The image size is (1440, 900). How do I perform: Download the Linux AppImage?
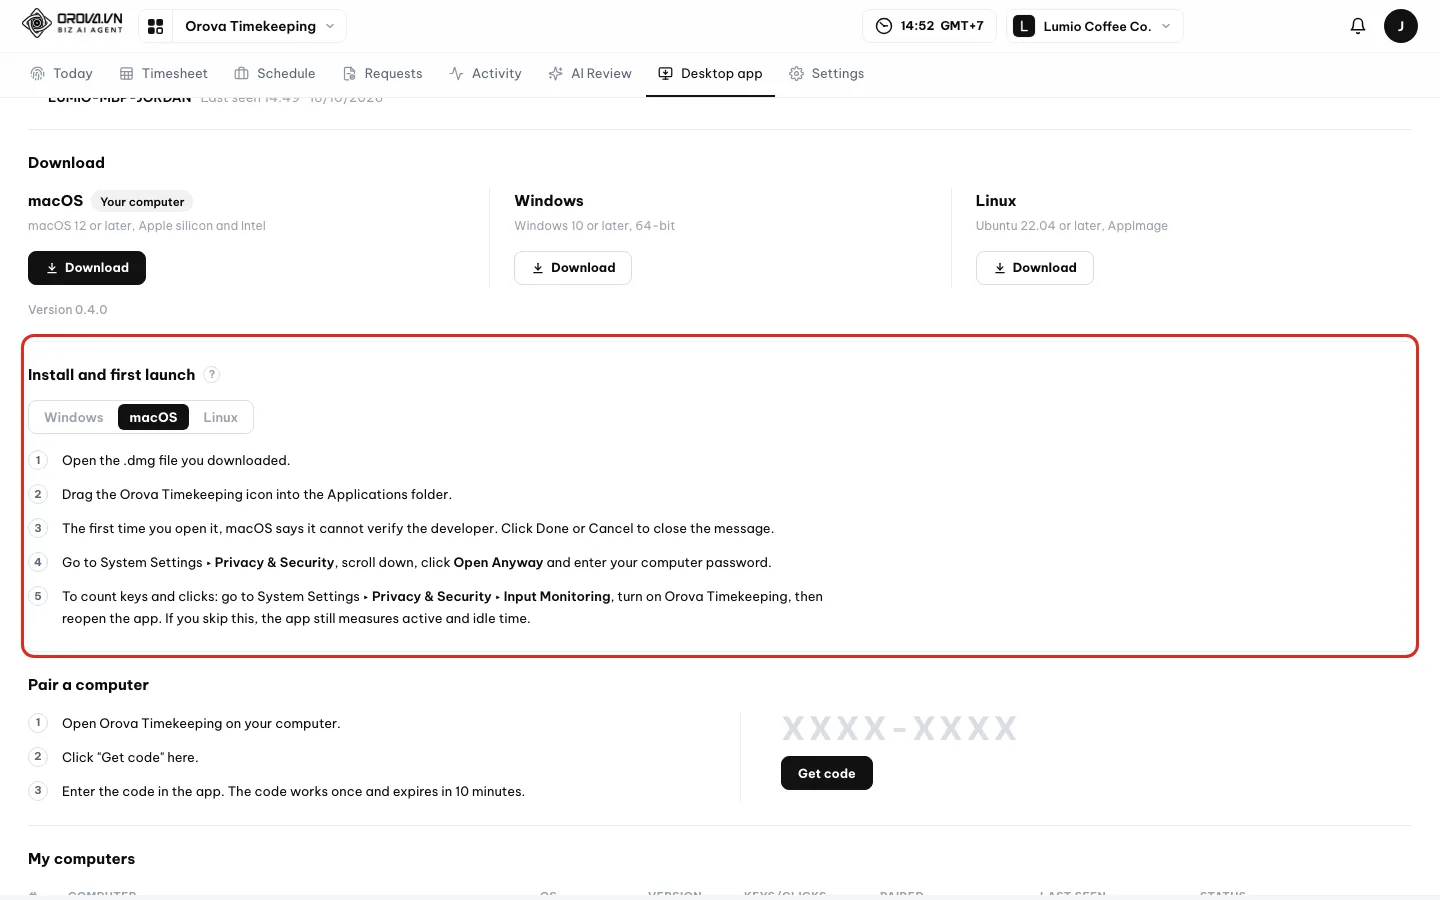coord(1035,268)
